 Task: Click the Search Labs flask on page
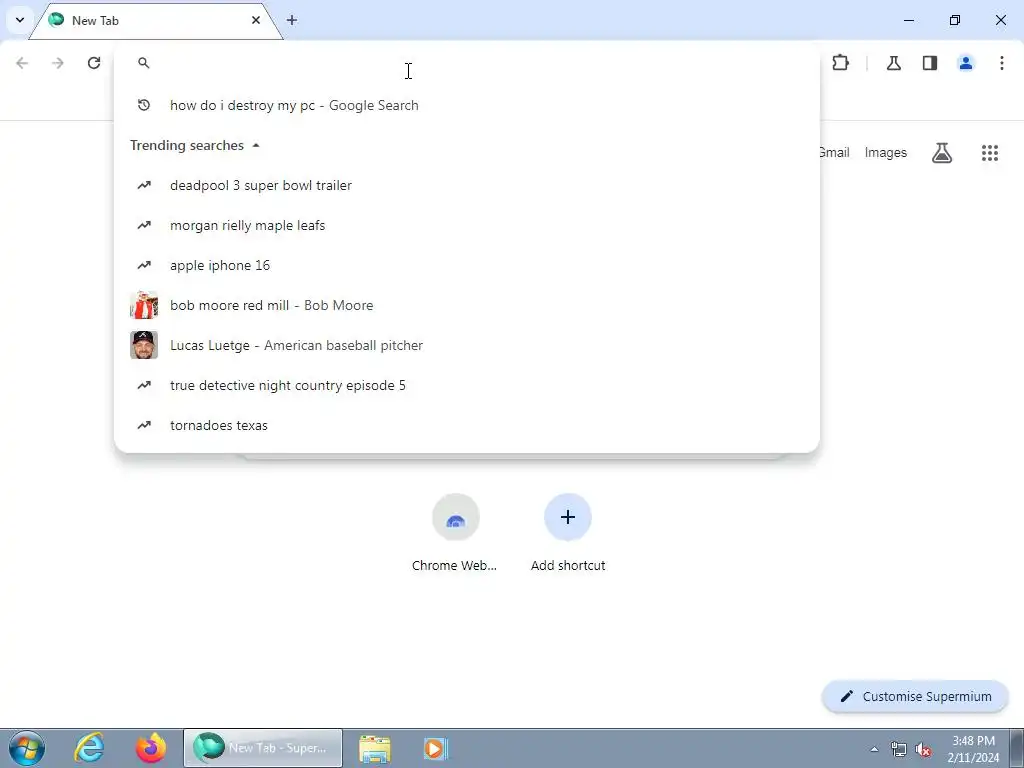coord(942,153)
